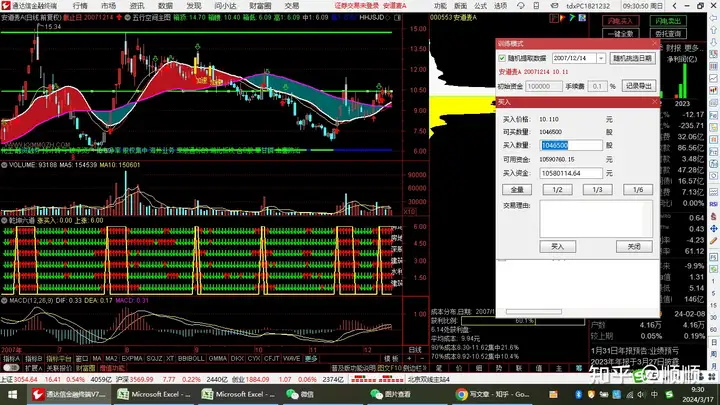Switch to the 指标A tab
Viewport: 720px width, 405px height.
(x=11, y=359)
